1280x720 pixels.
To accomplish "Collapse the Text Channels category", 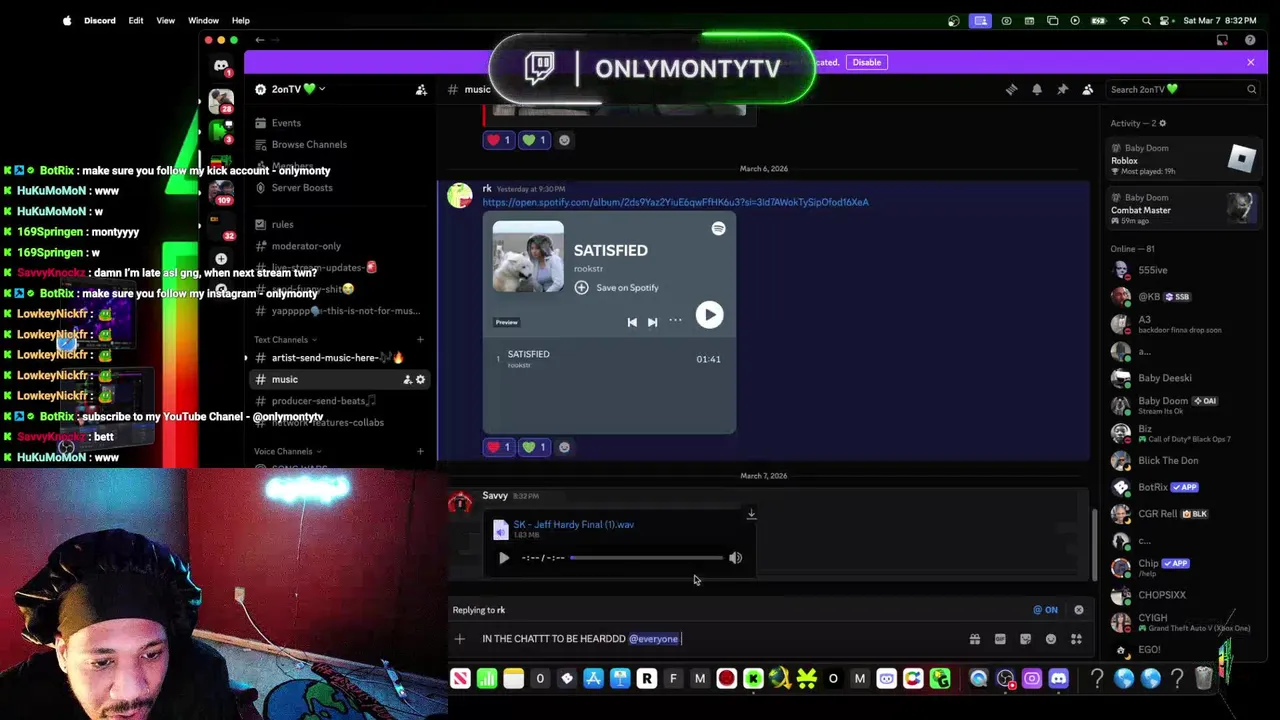I will pyautogui.click(x=284, y=340).
